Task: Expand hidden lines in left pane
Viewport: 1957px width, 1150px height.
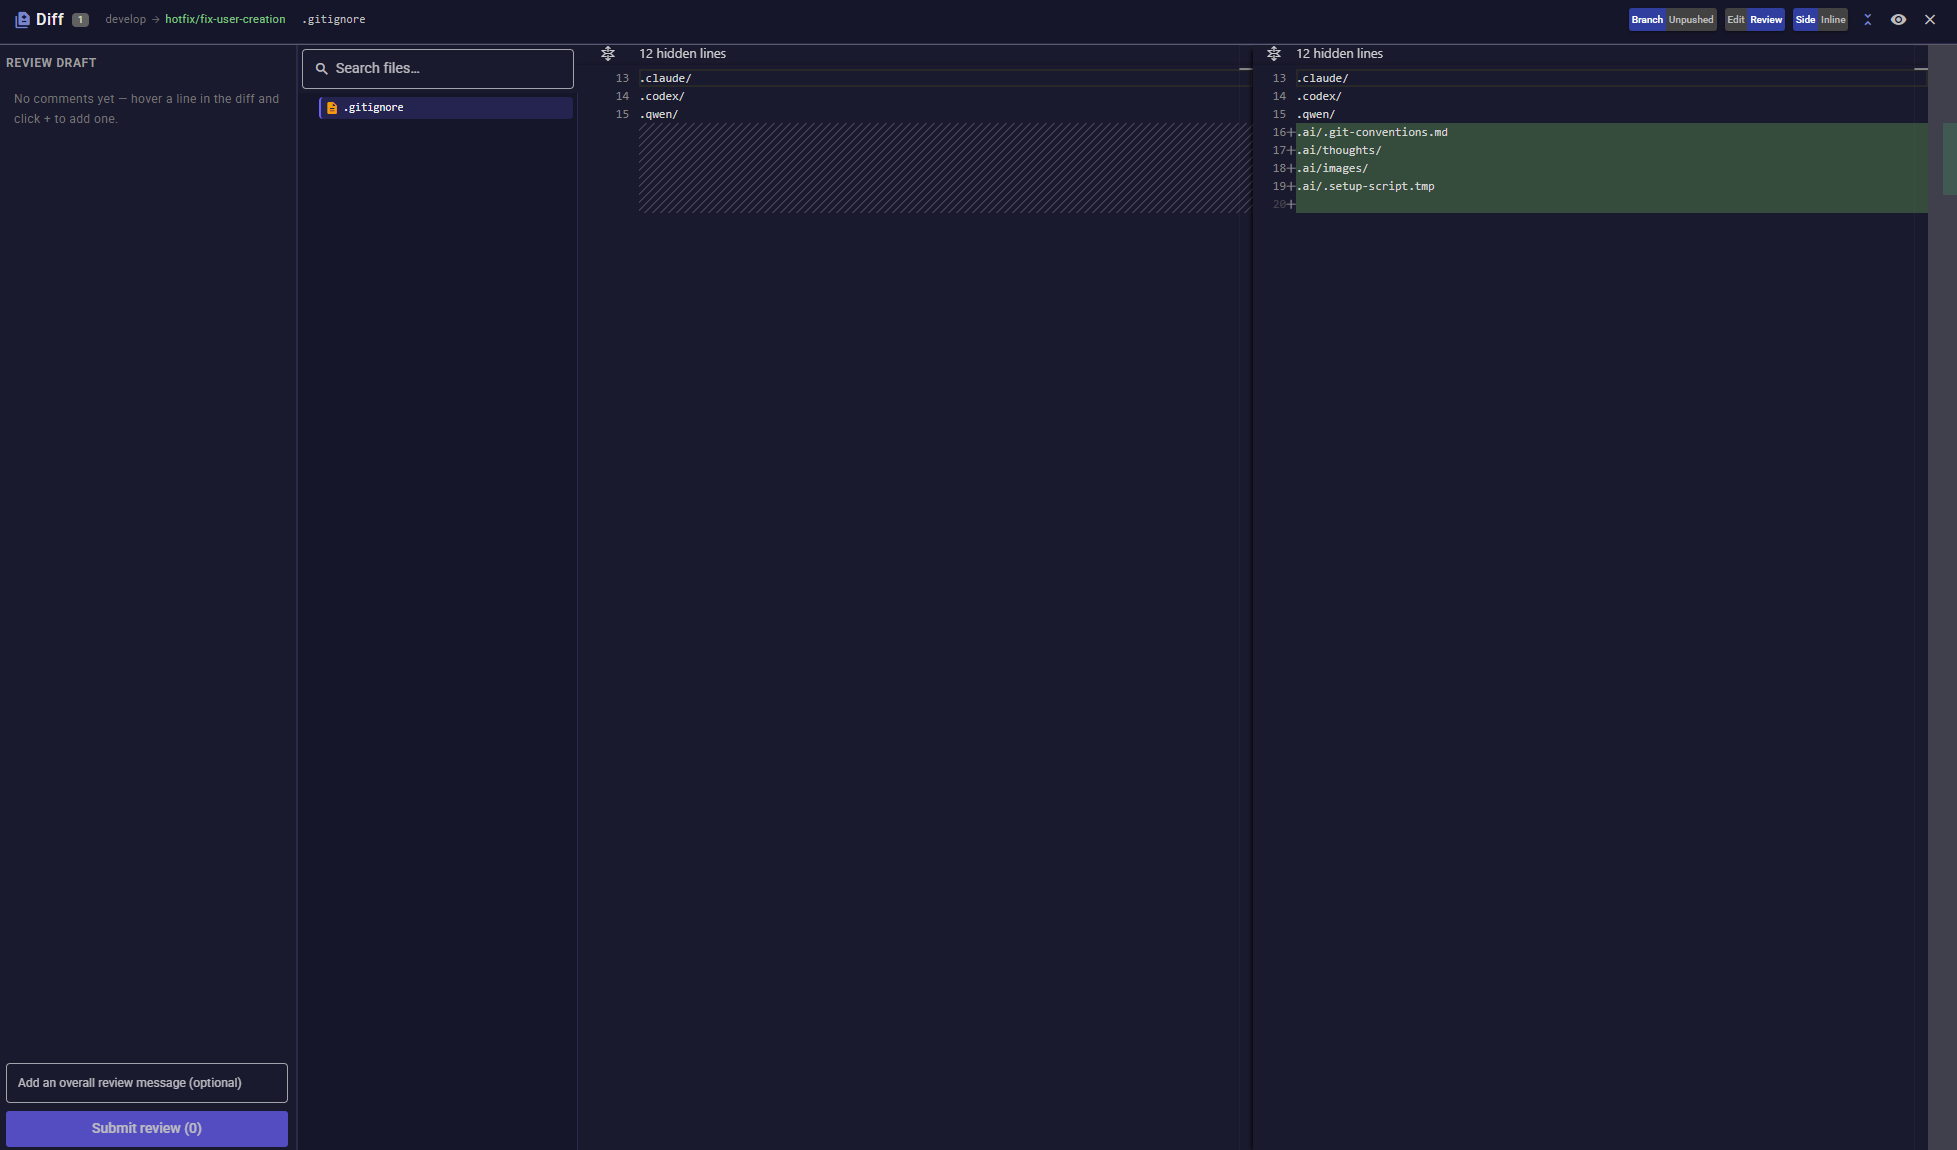Action: (x=608, y=54)
